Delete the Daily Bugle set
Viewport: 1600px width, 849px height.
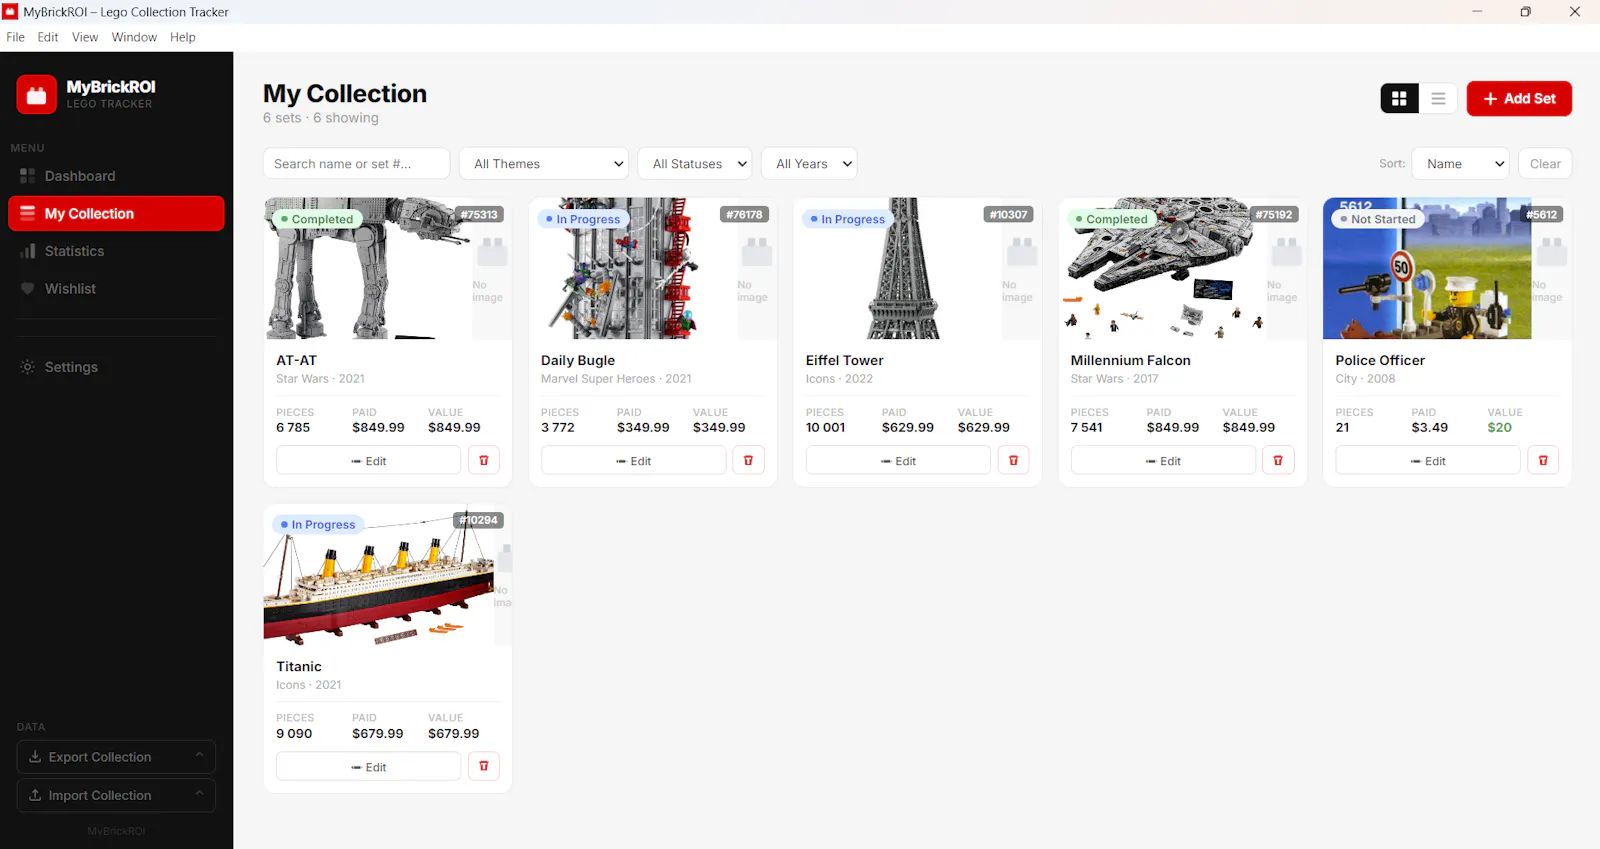click(x=749, y=460)
